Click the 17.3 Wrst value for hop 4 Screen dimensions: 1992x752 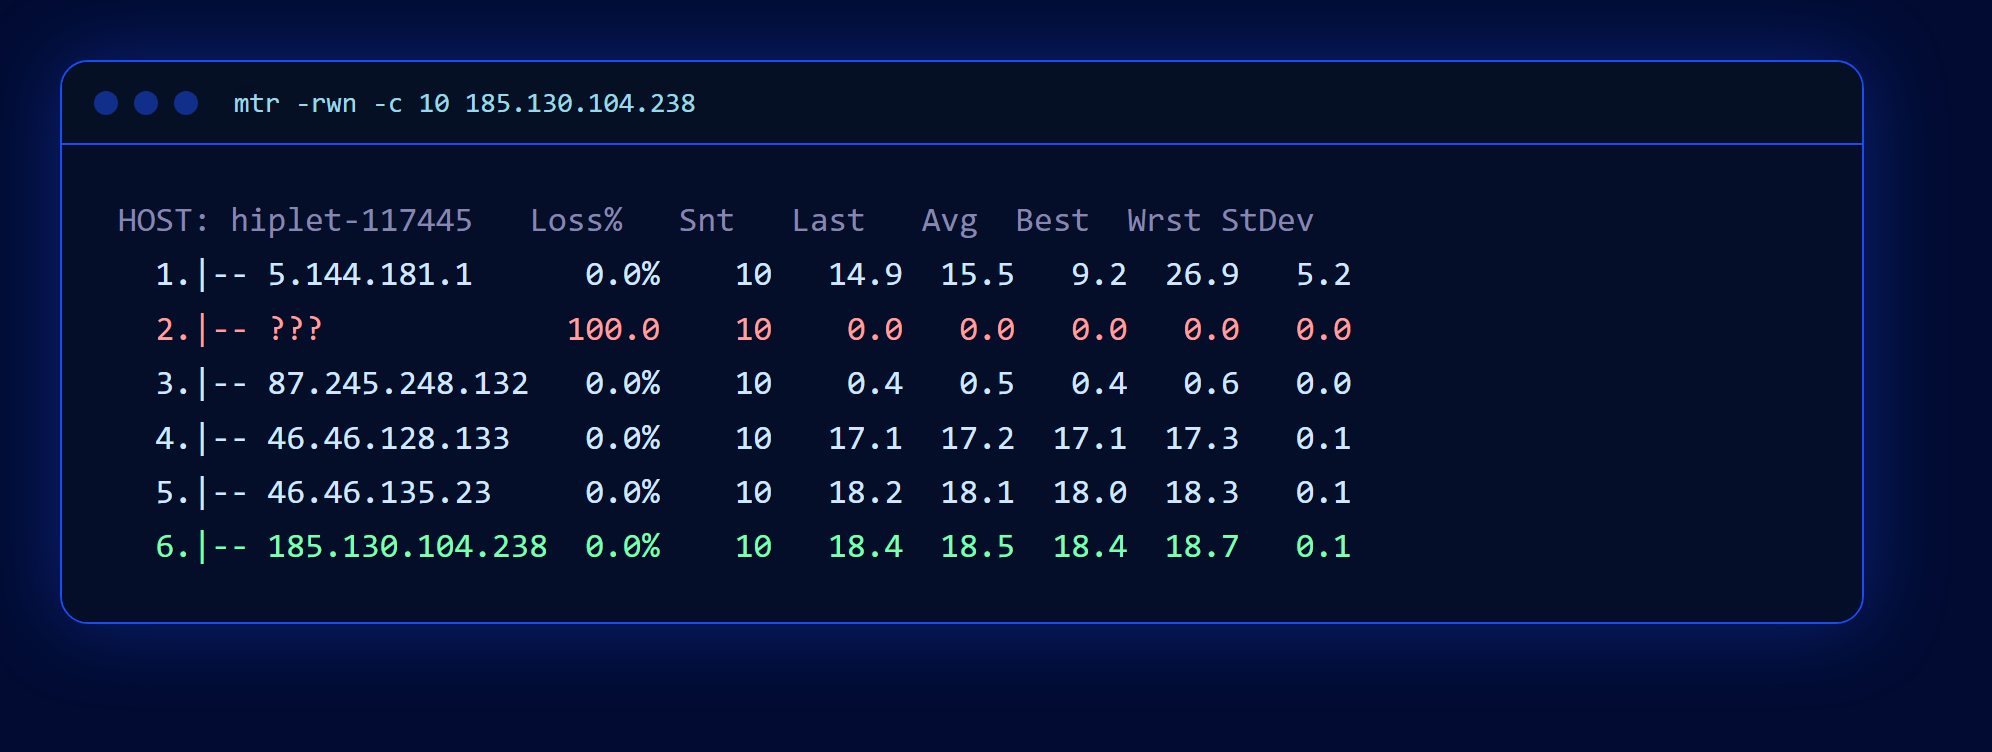coord(1202,438)
